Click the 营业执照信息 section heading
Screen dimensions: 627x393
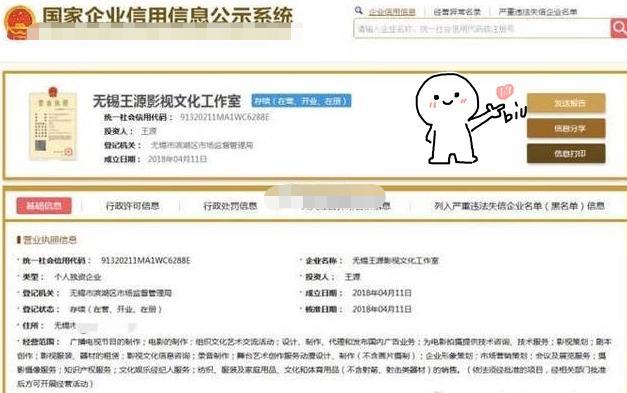click(50, 240)
